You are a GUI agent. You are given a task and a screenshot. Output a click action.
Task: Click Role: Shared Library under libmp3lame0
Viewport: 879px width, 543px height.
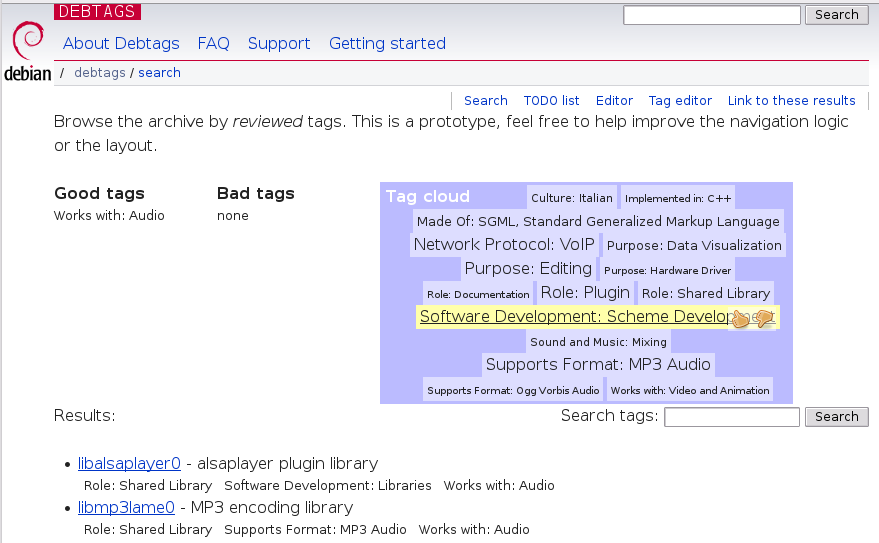148,530
